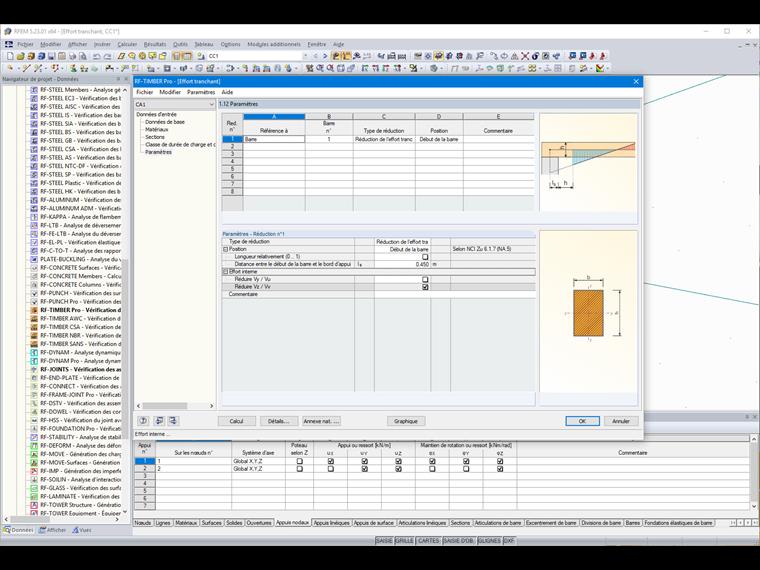Enable the 'Réduire Vy / Vu' checkbox
Viewport: 760px width, 570px height.
pyautogui.click(x=425, y=279)
